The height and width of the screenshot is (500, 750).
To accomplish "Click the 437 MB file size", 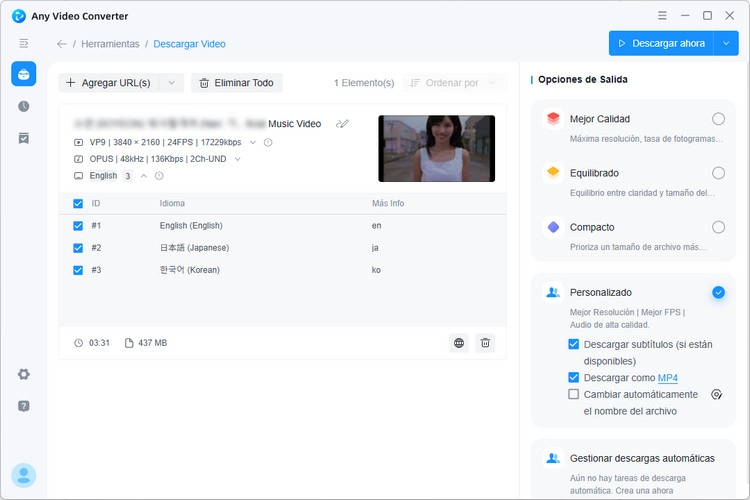I will tap(153, 343).
